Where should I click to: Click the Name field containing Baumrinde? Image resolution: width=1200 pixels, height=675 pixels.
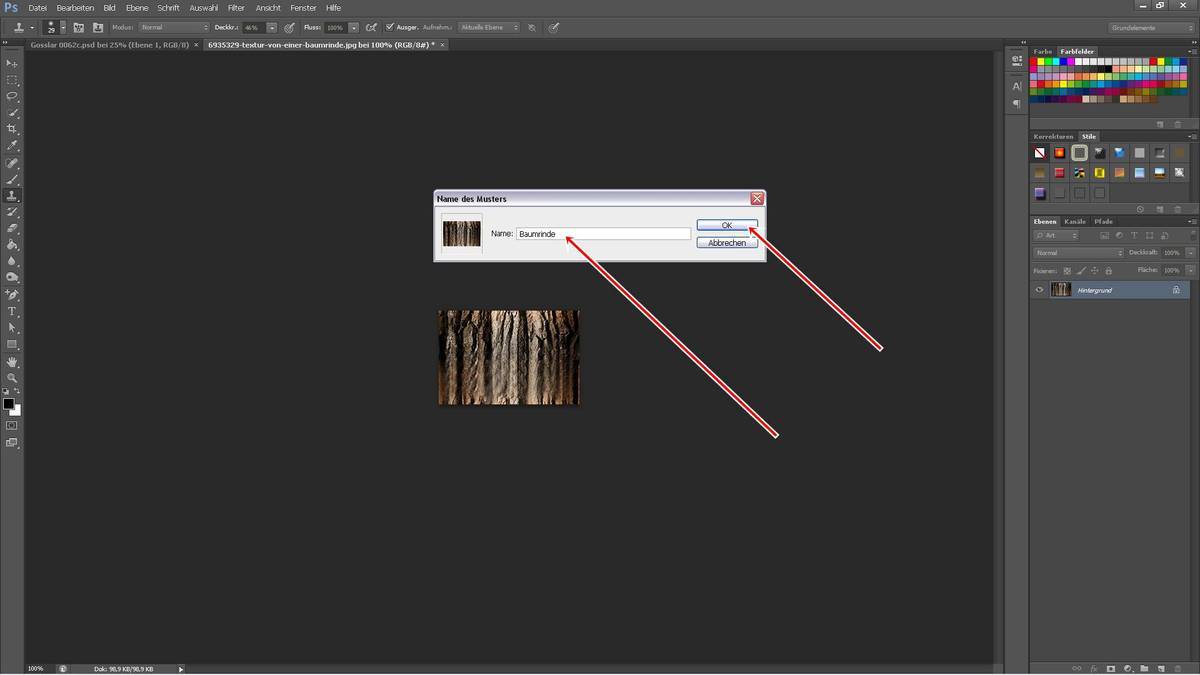pyautogui.click(x=603, y=234)
